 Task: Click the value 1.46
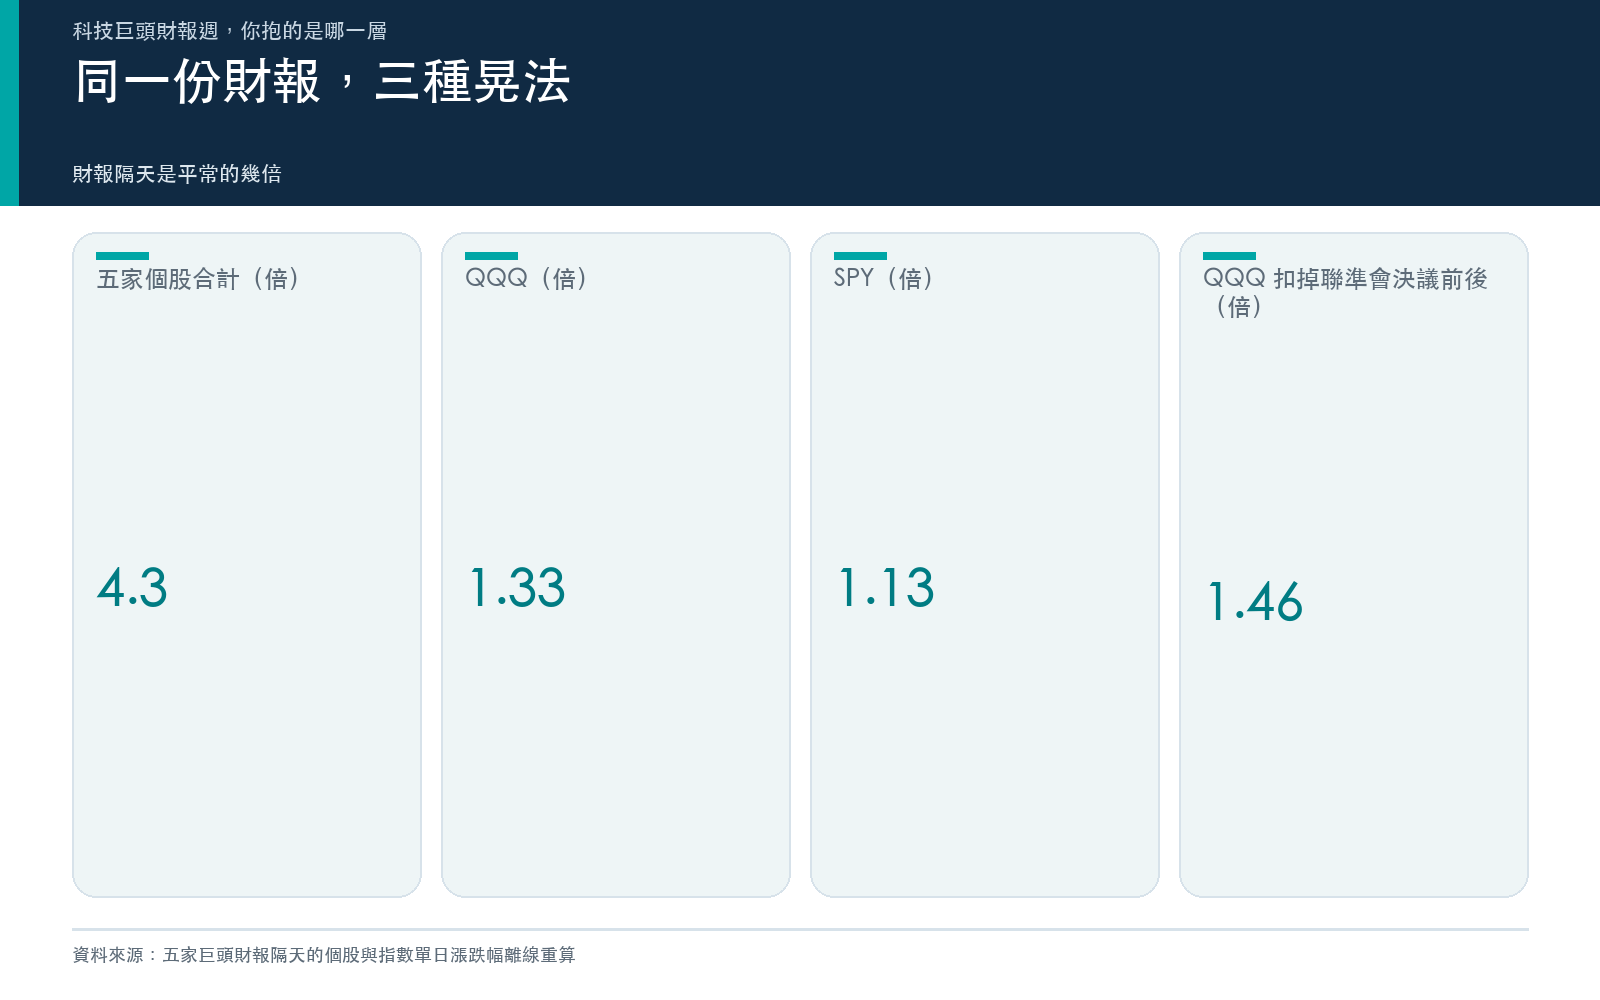[x=1255, y=601]
